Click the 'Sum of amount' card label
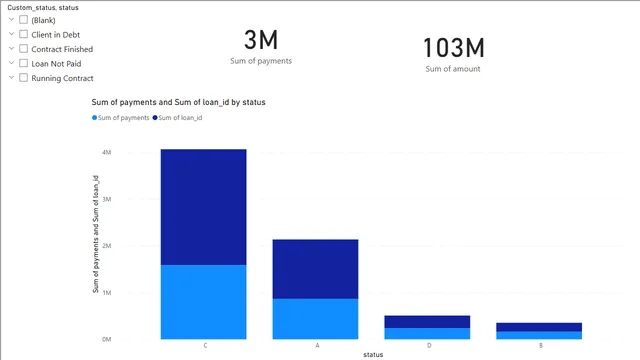 click(x=453, y=69)
